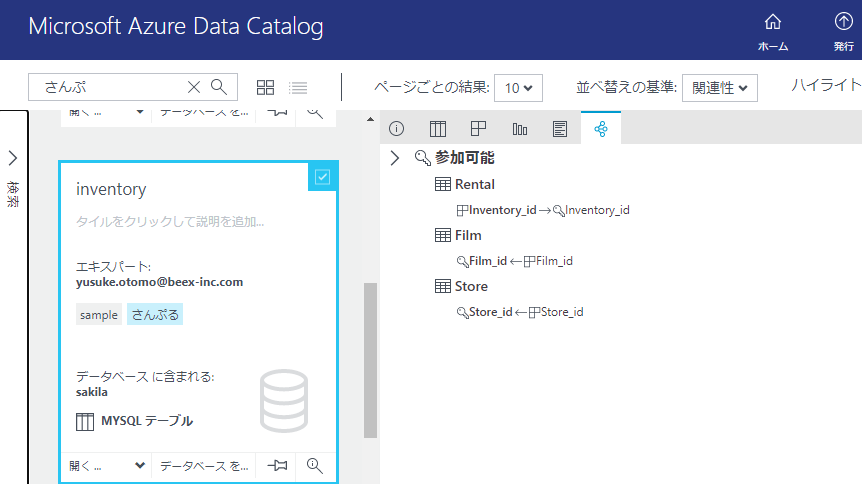Open the data profile tab
This screenshot has height=484, width=862.
520,129
